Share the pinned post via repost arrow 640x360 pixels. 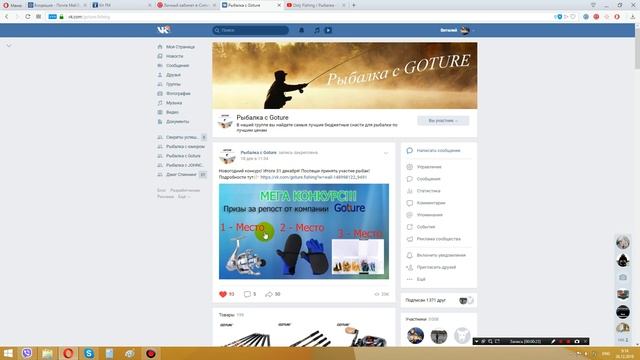pyautogui.click(x=269, y=294)
